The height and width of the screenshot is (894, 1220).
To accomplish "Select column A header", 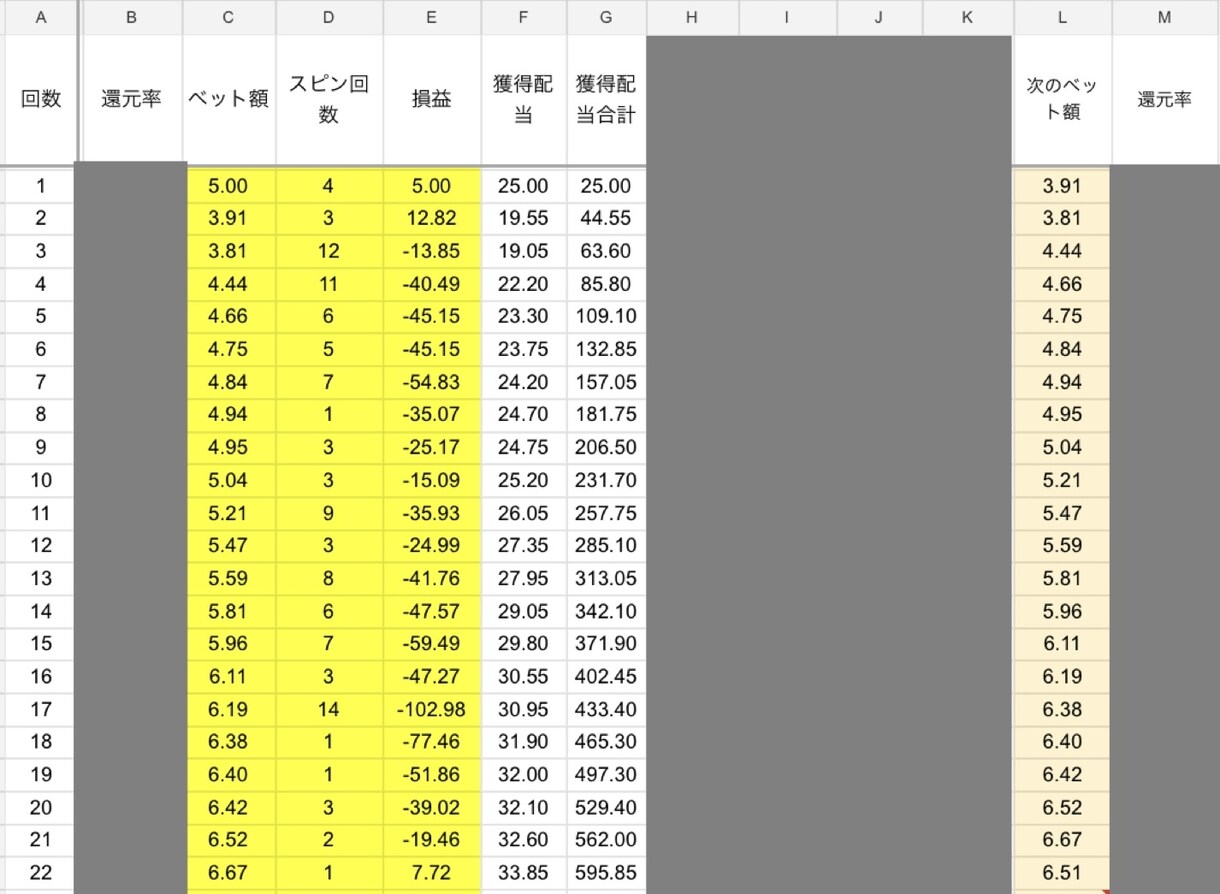I will [40, 17].
